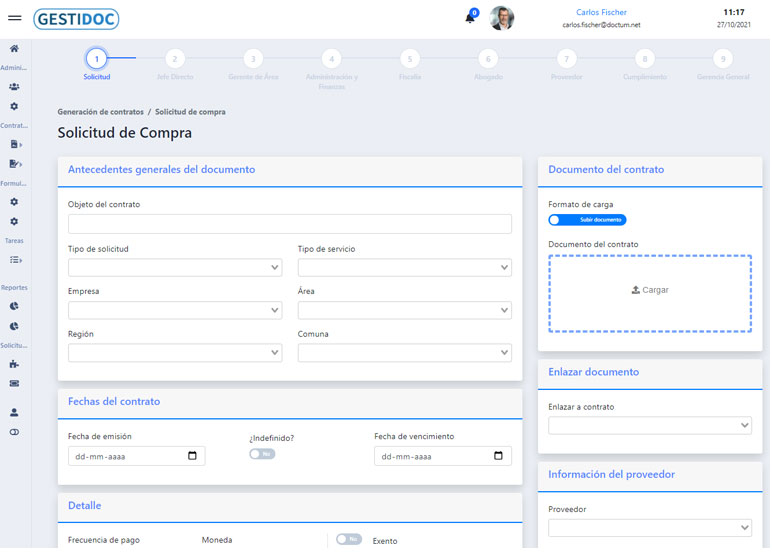
Task: Click the Cargar upload drop zone
Action: click(650, 293)
